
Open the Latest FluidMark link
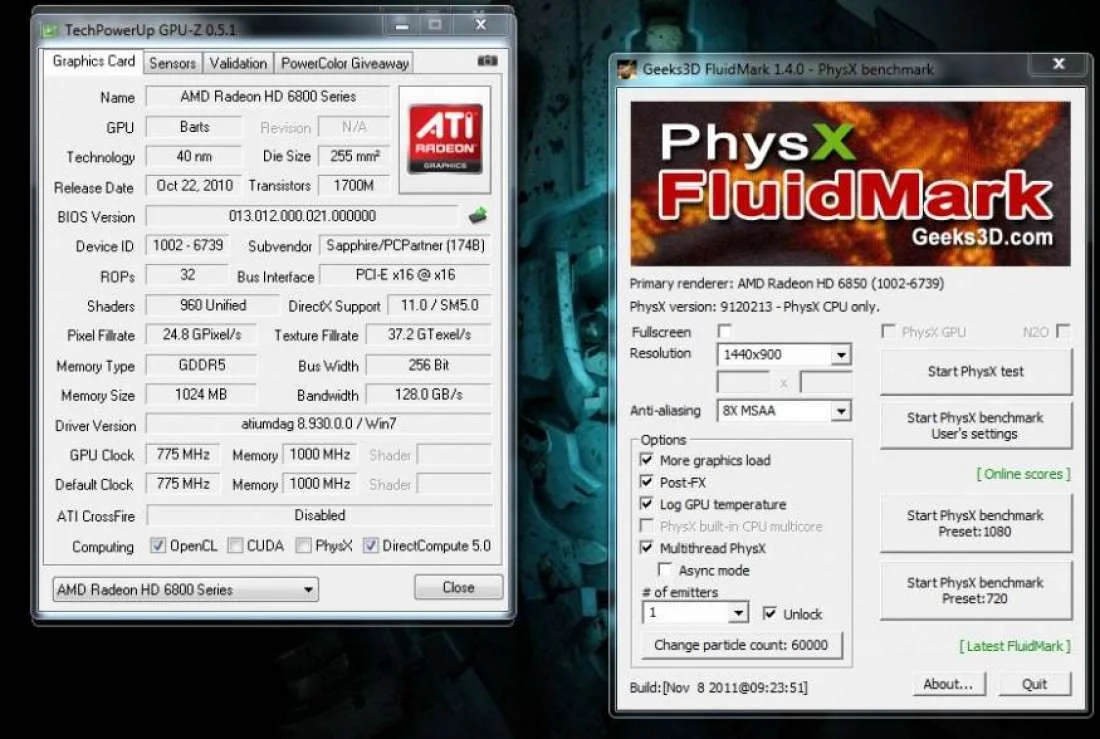point(1015,646)
